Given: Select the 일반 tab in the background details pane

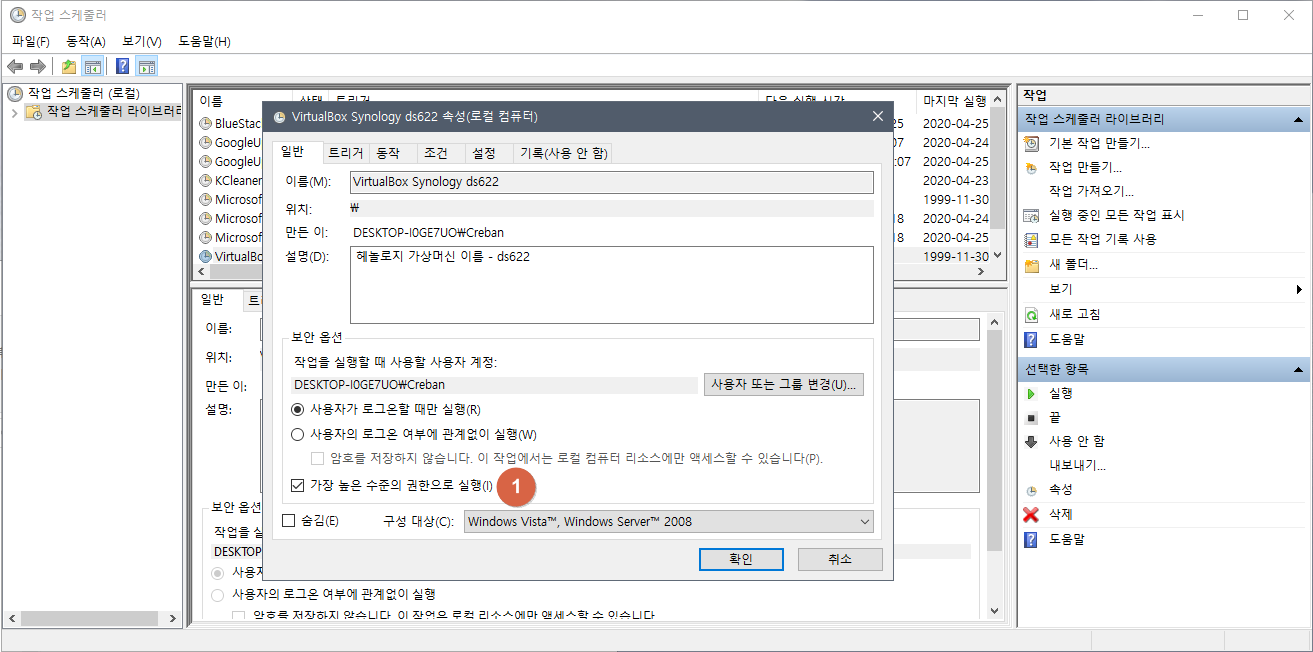Looking at the screenshot, I should (213, 300).
